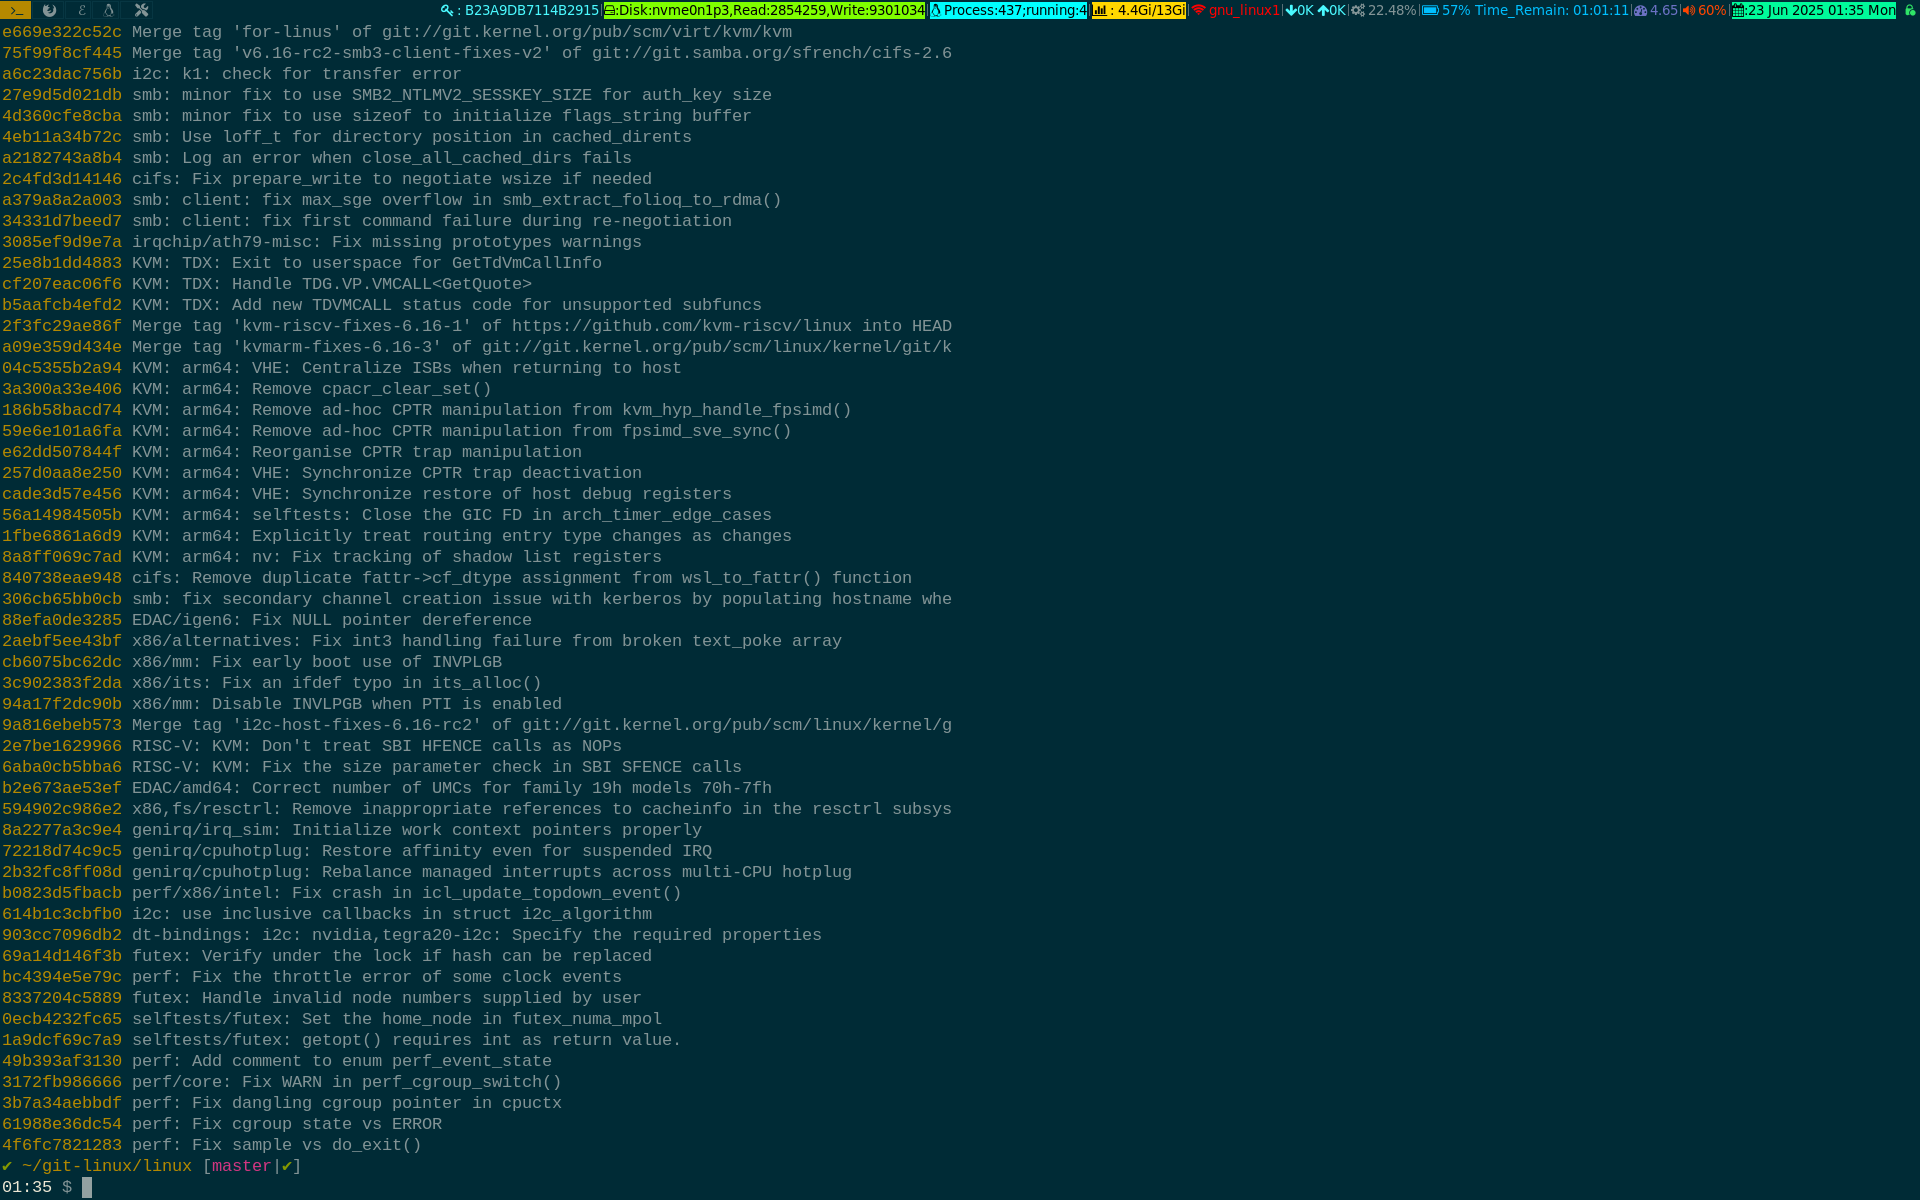The width and height of the screenshot is (1920, 1200).
Task: Switch to the Tux penguin workspace
Action: (109, 10)
